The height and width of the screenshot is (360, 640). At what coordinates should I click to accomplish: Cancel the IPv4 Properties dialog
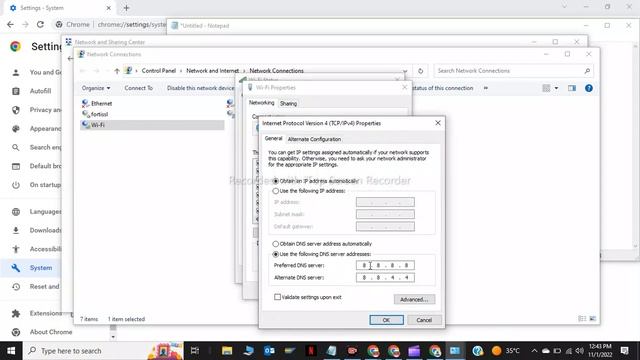coord(424,320)
